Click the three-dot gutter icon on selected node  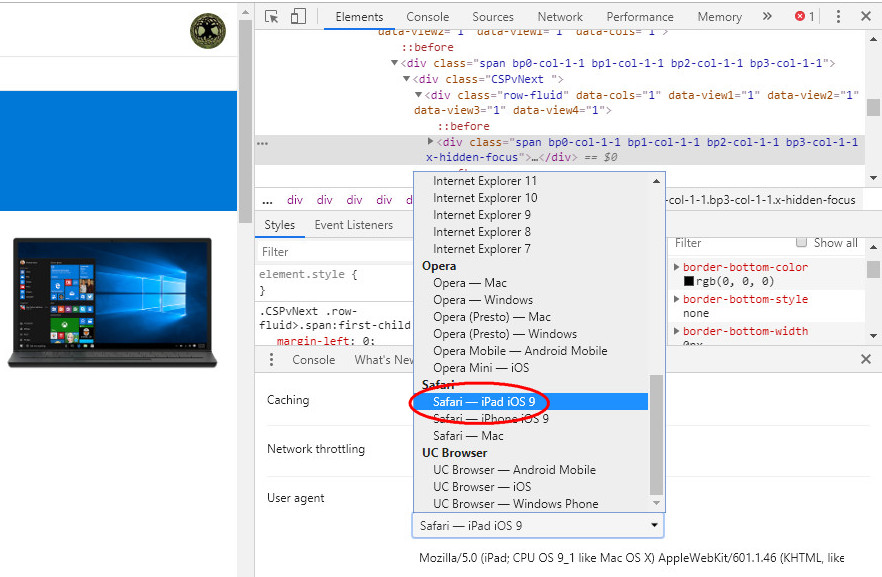point(262,143)
